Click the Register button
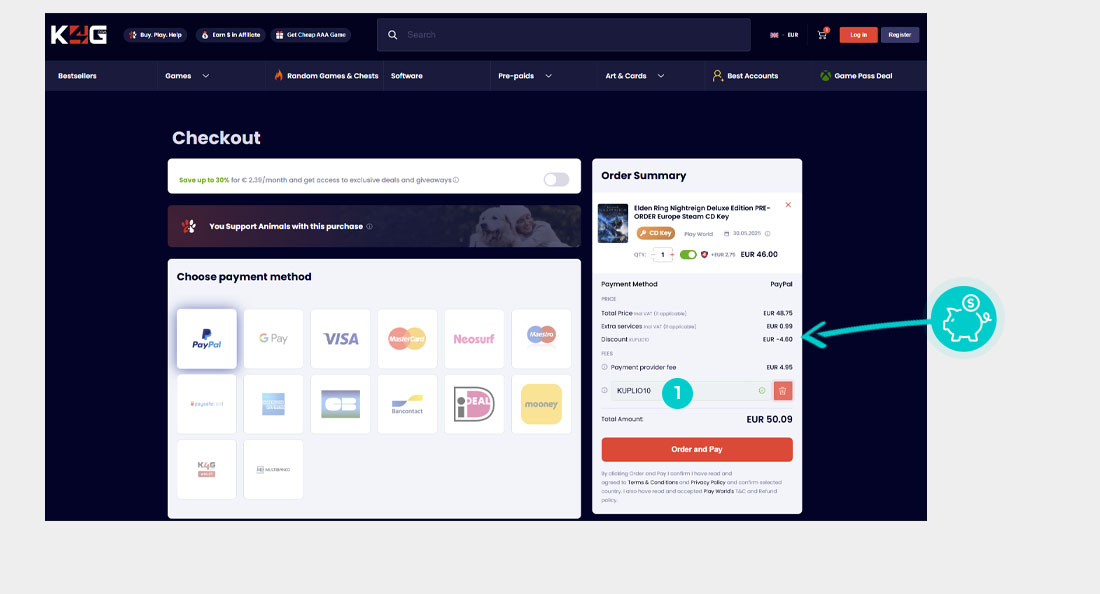 [899, 34]
